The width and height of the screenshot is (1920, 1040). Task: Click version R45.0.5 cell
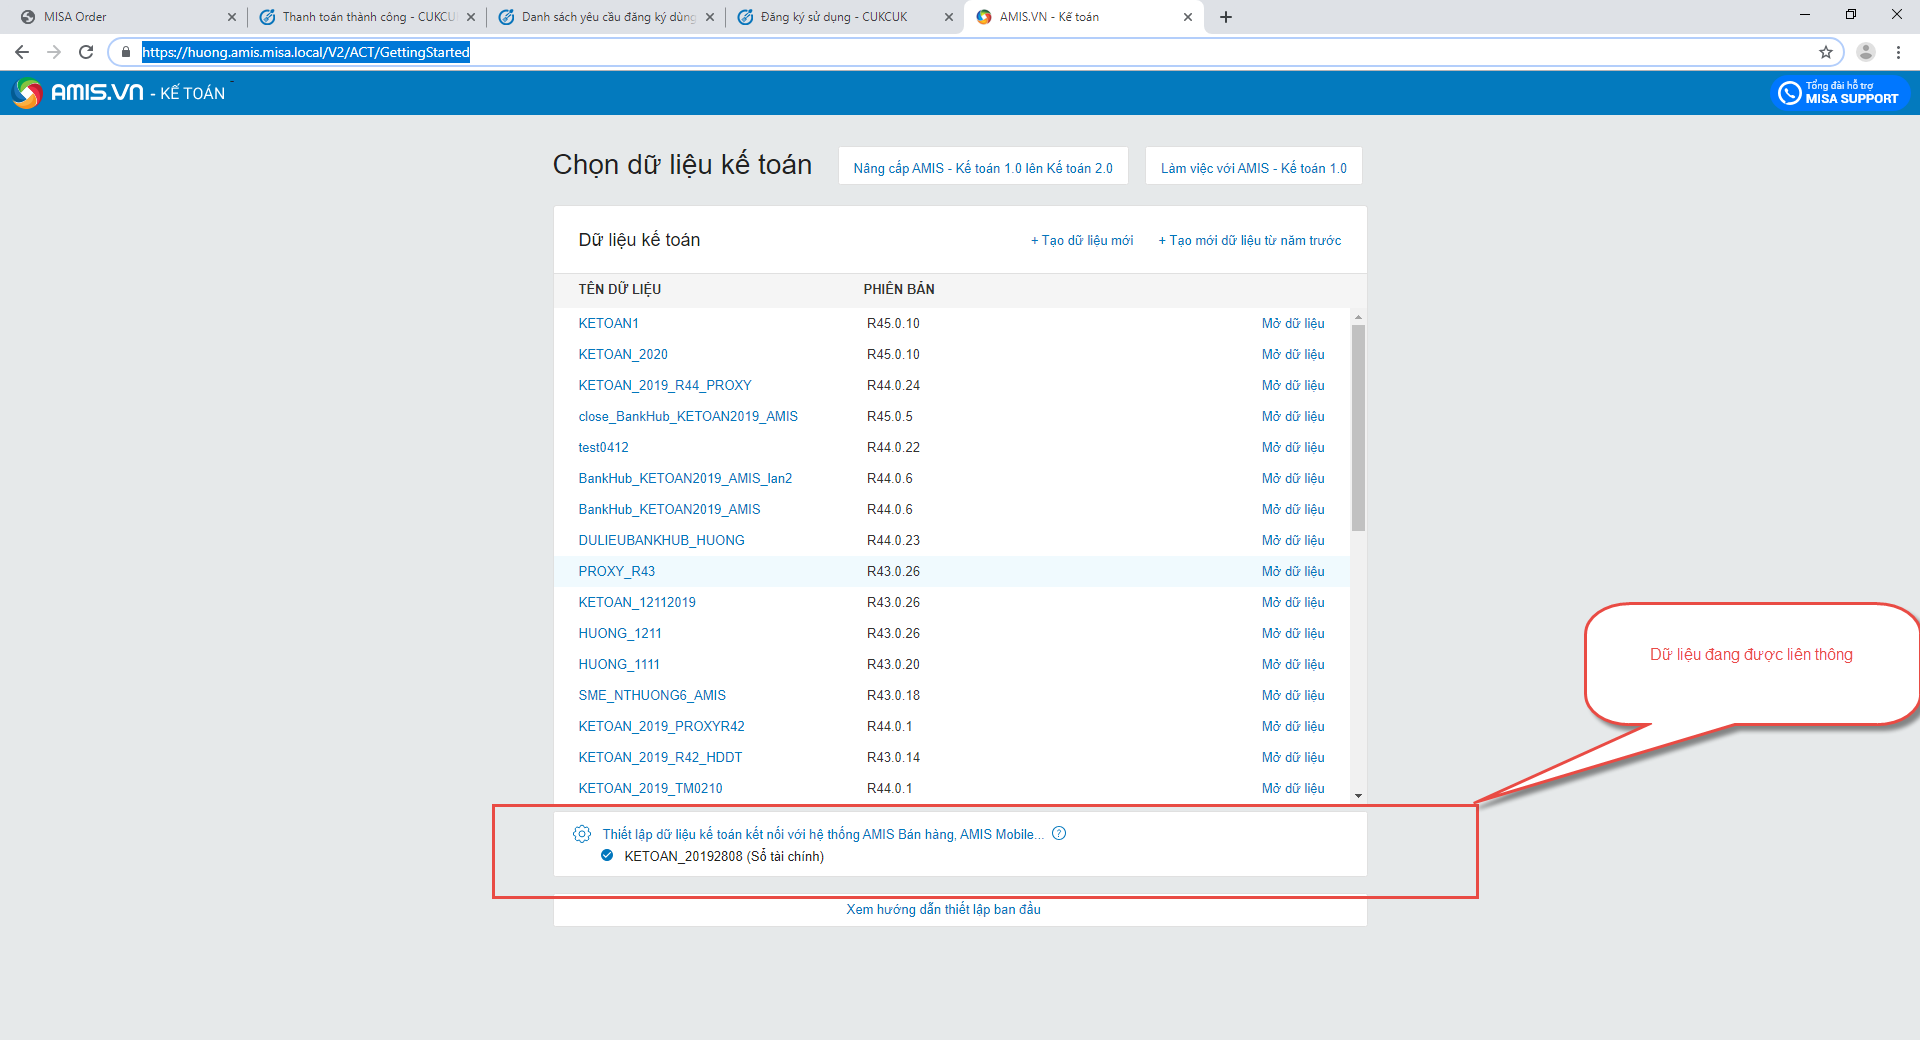[x=890, y=417]
